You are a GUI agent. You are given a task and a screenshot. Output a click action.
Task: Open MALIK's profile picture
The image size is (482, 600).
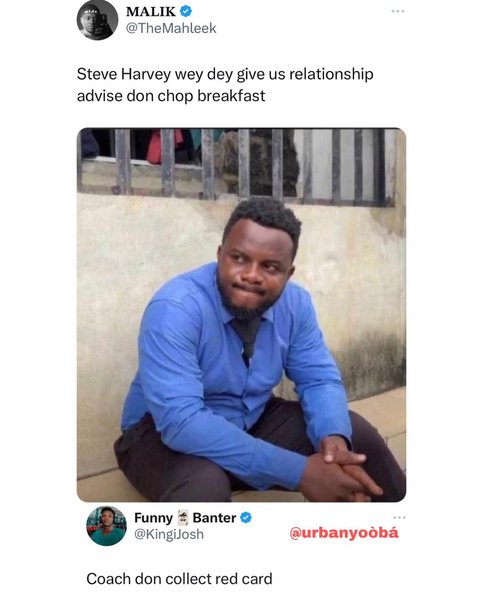[x=97, y=20]
